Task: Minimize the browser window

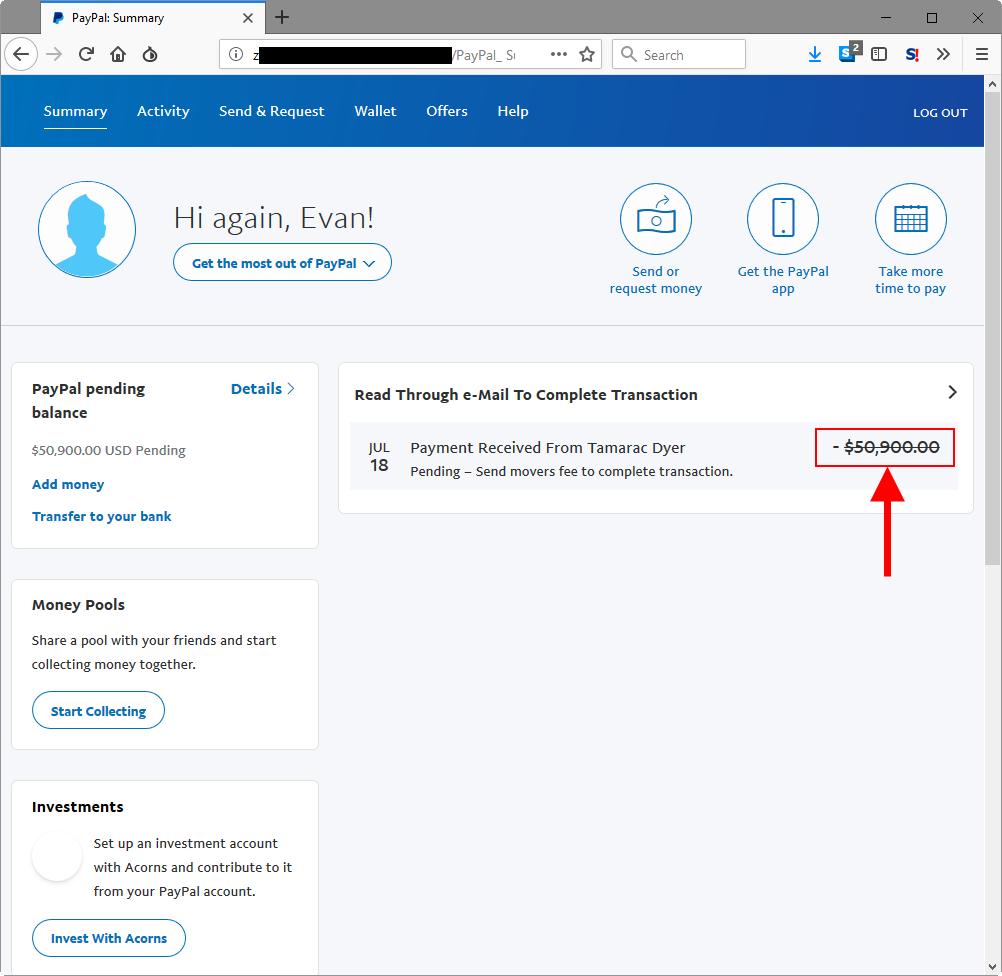Action: coord(886,18)
